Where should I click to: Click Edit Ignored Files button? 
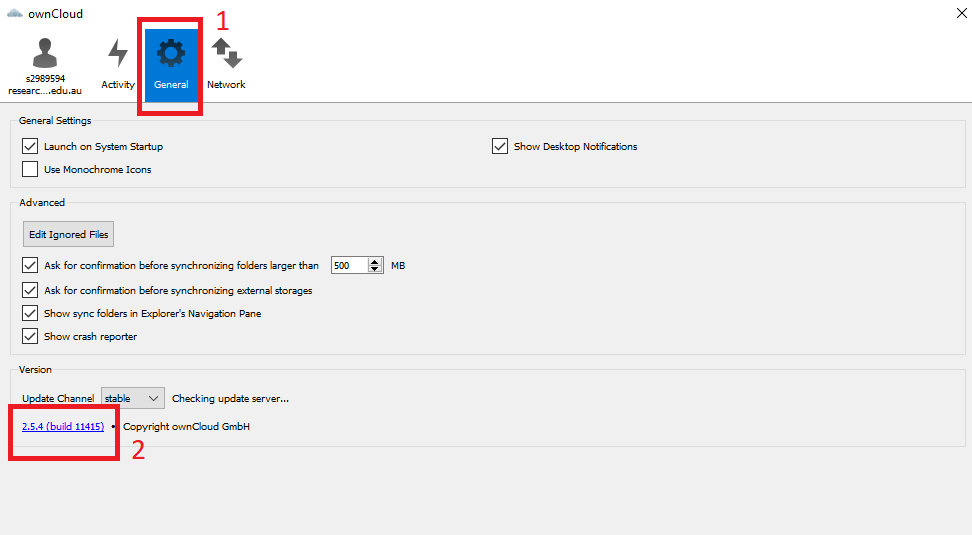click(68, 234)
